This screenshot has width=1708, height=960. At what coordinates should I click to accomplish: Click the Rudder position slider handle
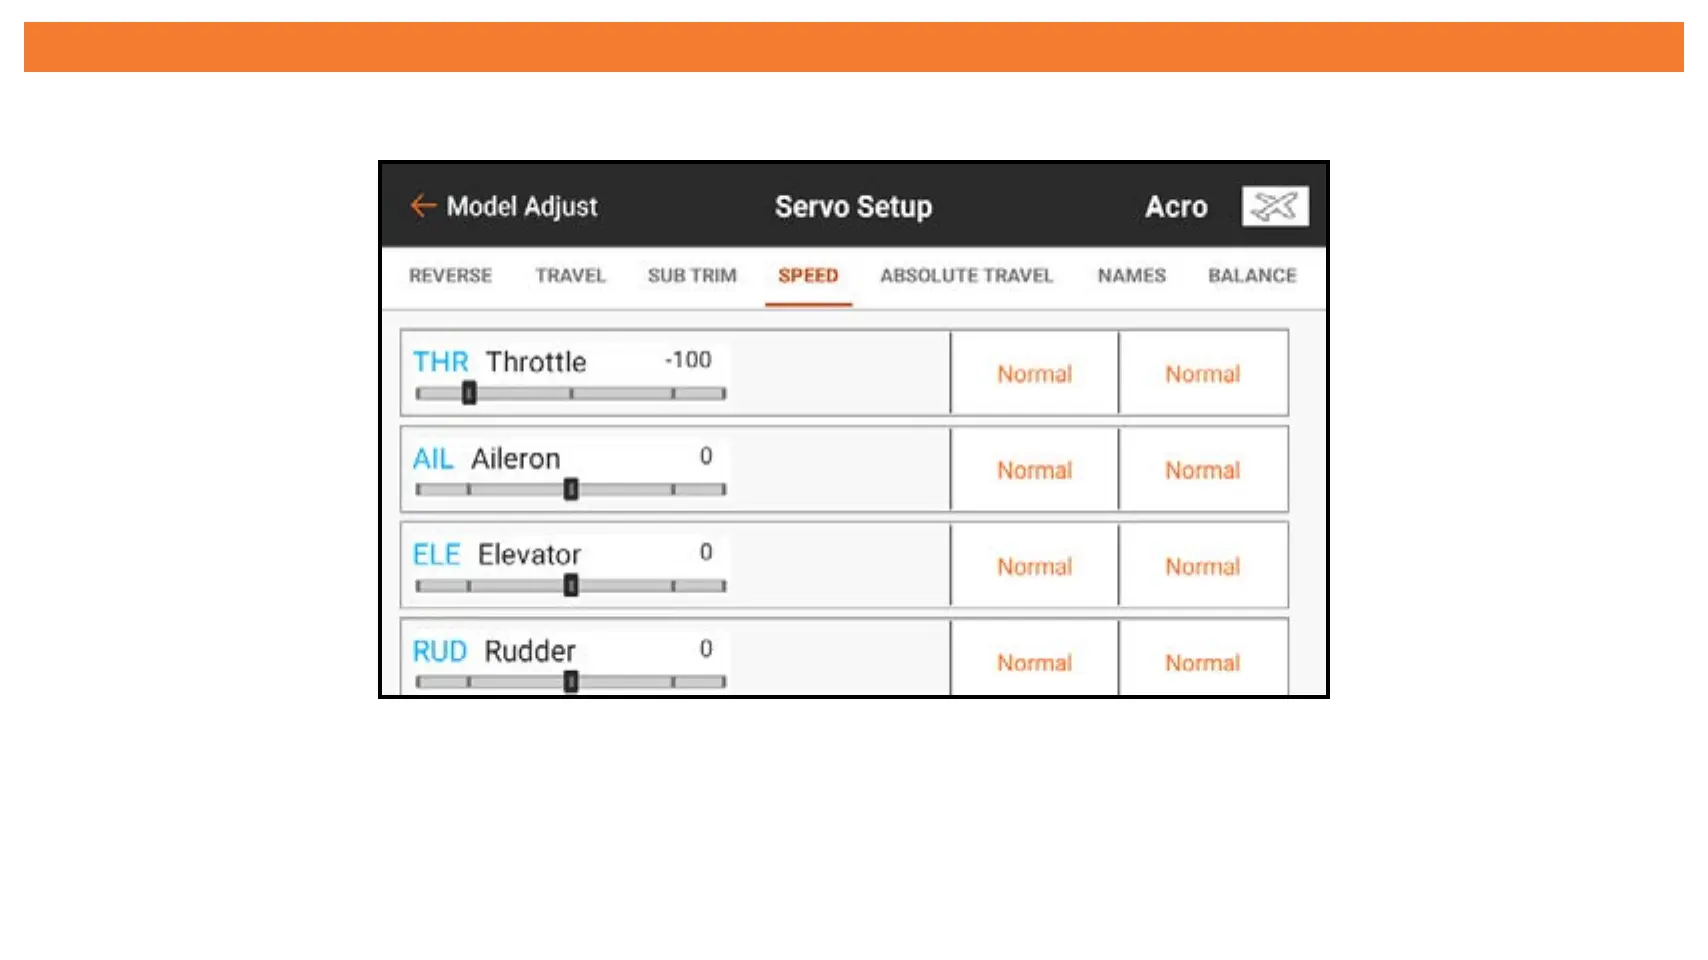(571, 682)
